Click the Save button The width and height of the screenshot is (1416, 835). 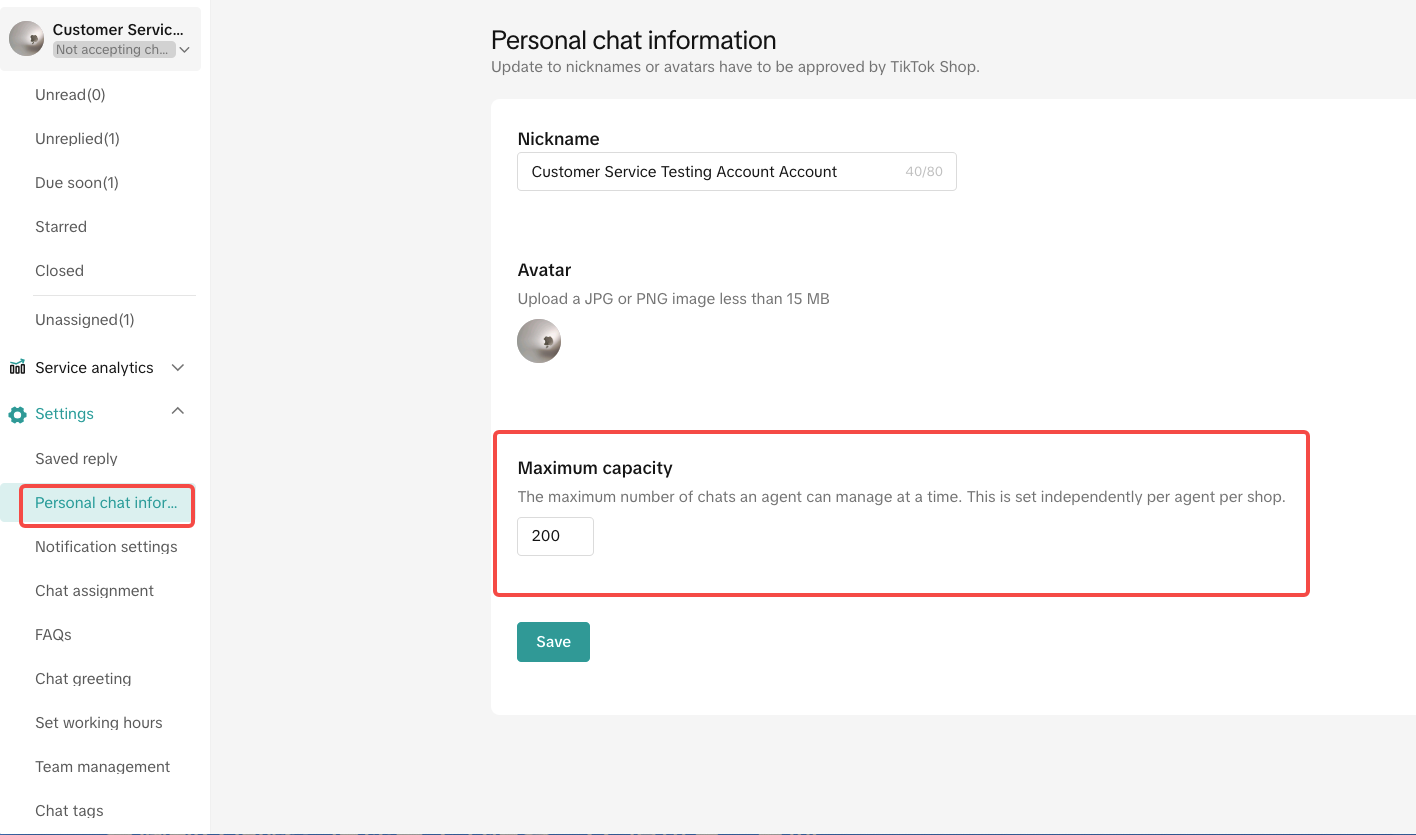pyautogui.click(x=553, y=642)
